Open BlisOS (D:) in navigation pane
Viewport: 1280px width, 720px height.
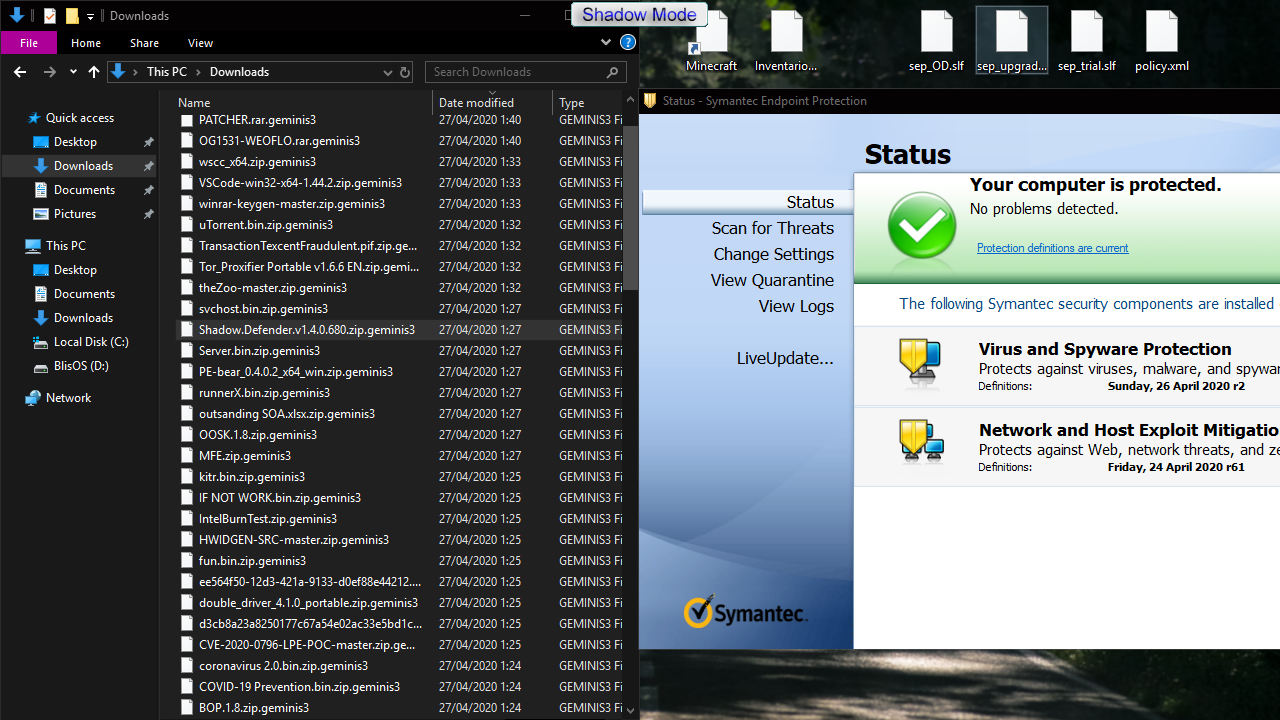(x=81, y=366)
